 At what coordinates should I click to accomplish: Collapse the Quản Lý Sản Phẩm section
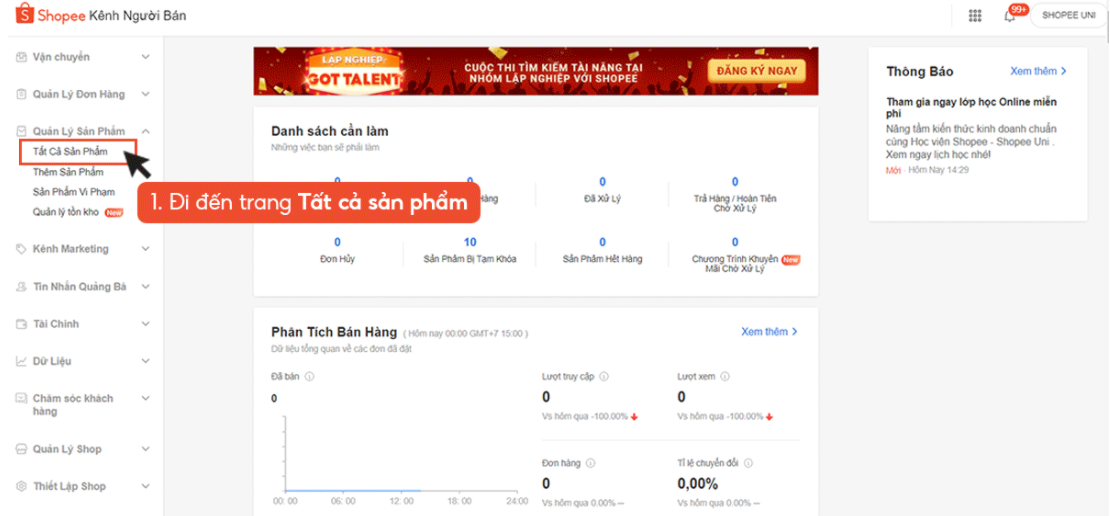pos(145,131)
